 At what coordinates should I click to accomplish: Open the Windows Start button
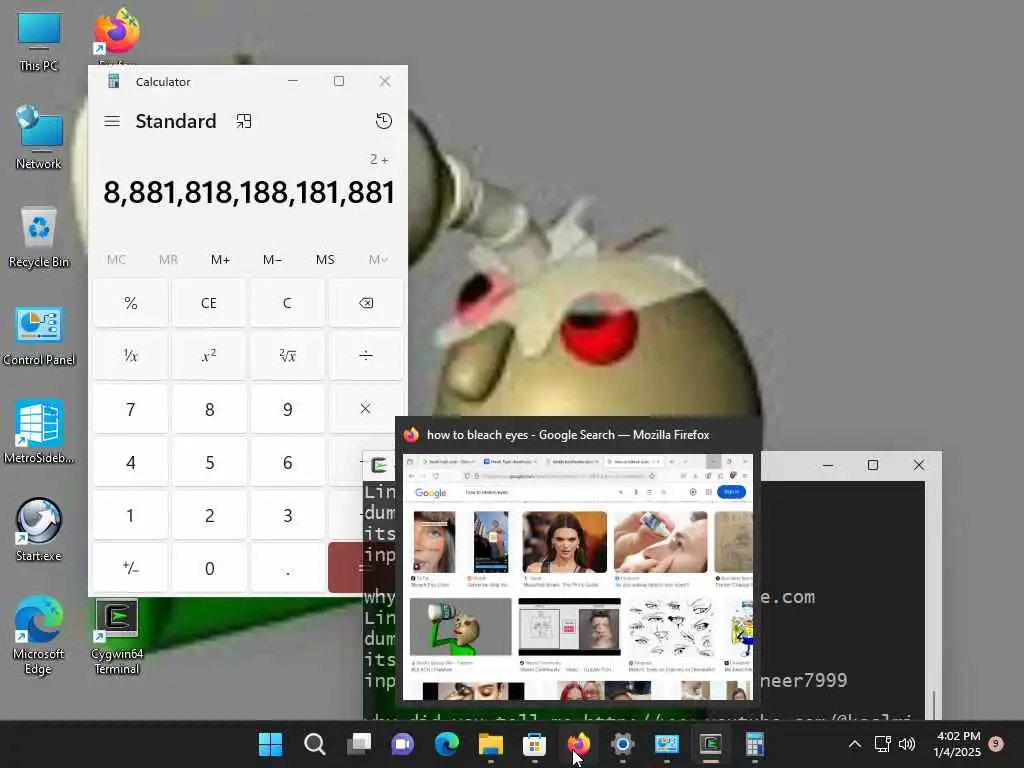(x=270, y=744)
